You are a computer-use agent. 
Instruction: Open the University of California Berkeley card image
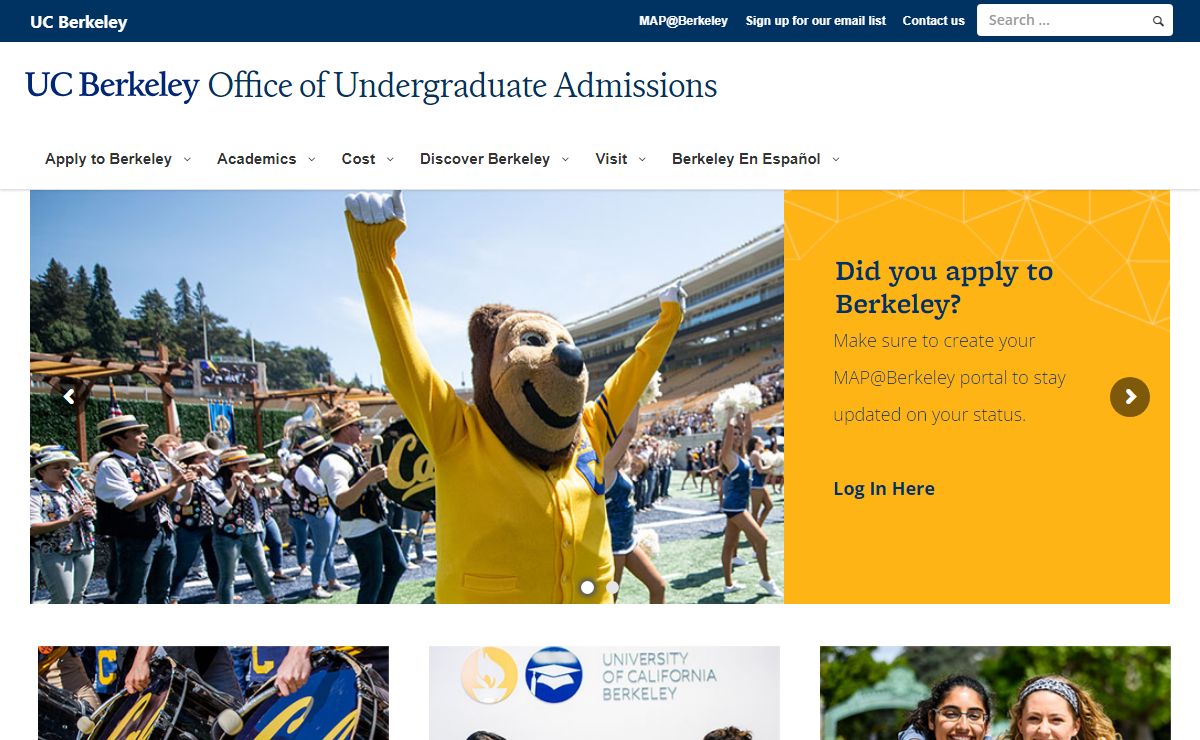coord(604,693)
